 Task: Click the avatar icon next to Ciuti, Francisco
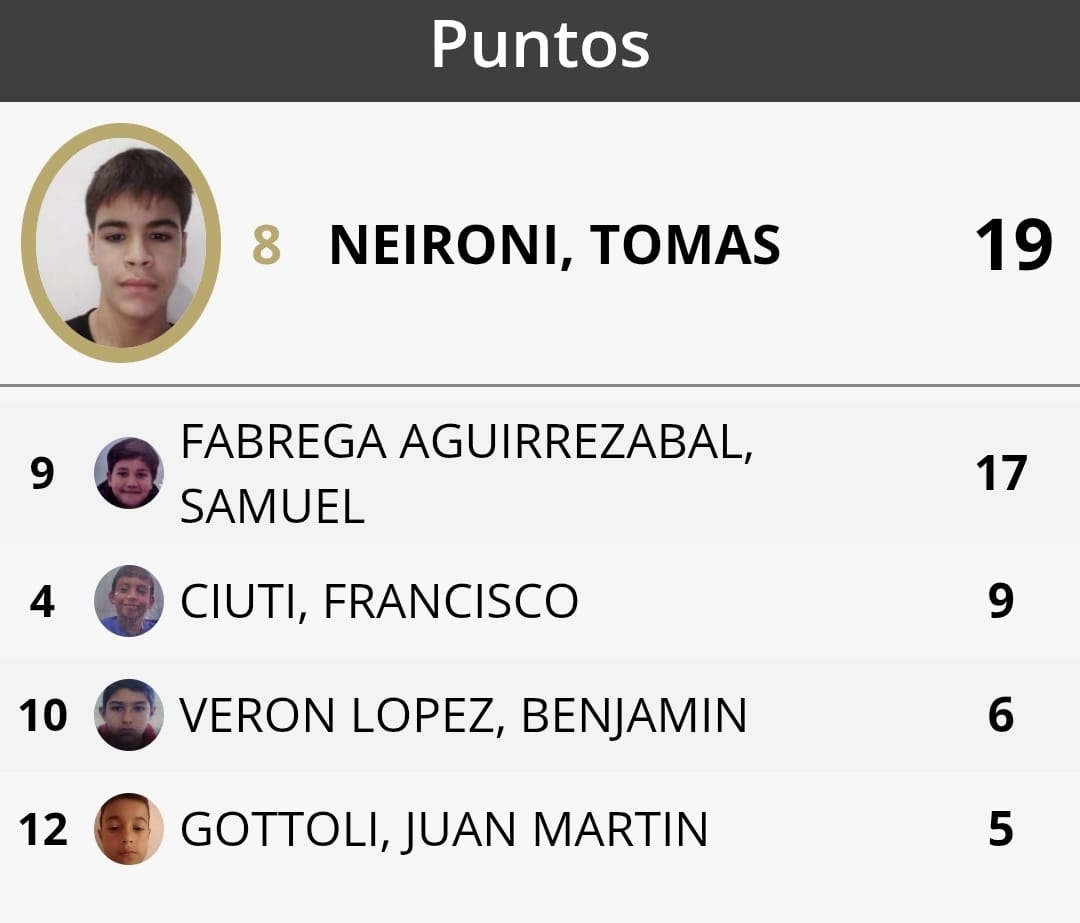click(129, 601)
